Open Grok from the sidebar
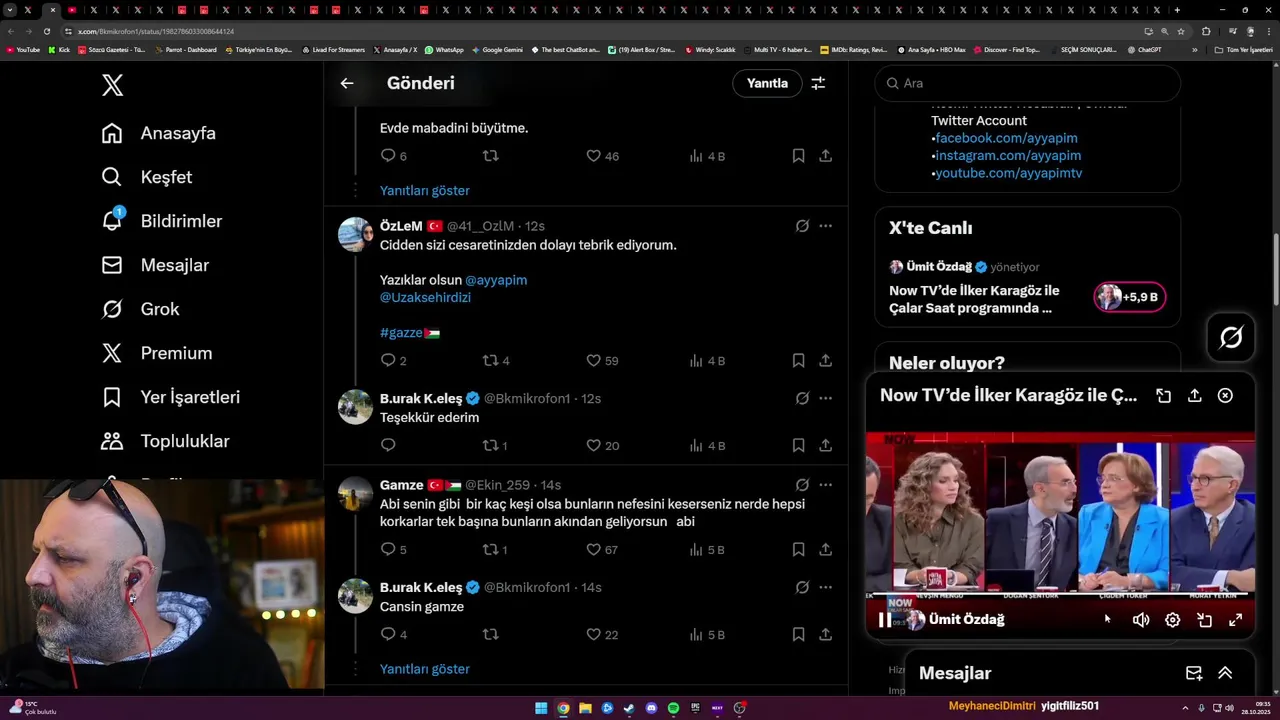 [140, 309]
